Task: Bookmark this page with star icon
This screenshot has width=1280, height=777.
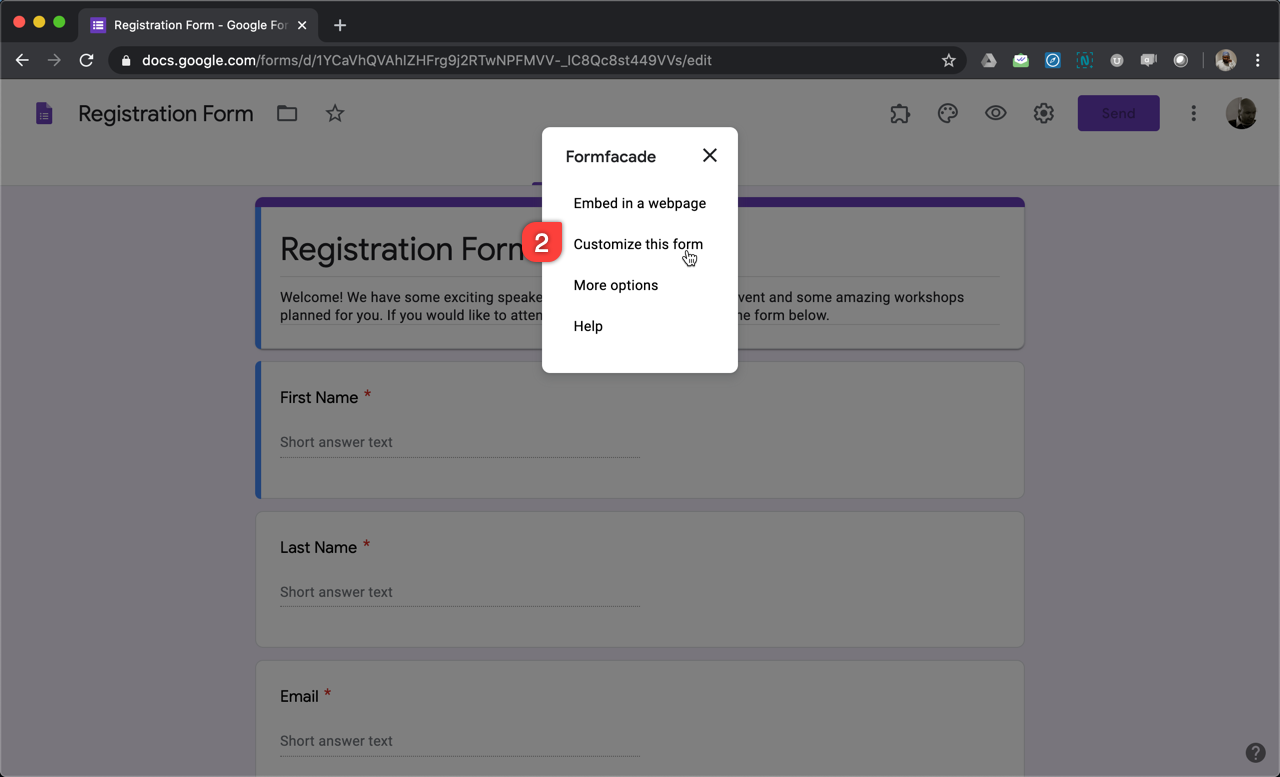Action: (949, 60)
